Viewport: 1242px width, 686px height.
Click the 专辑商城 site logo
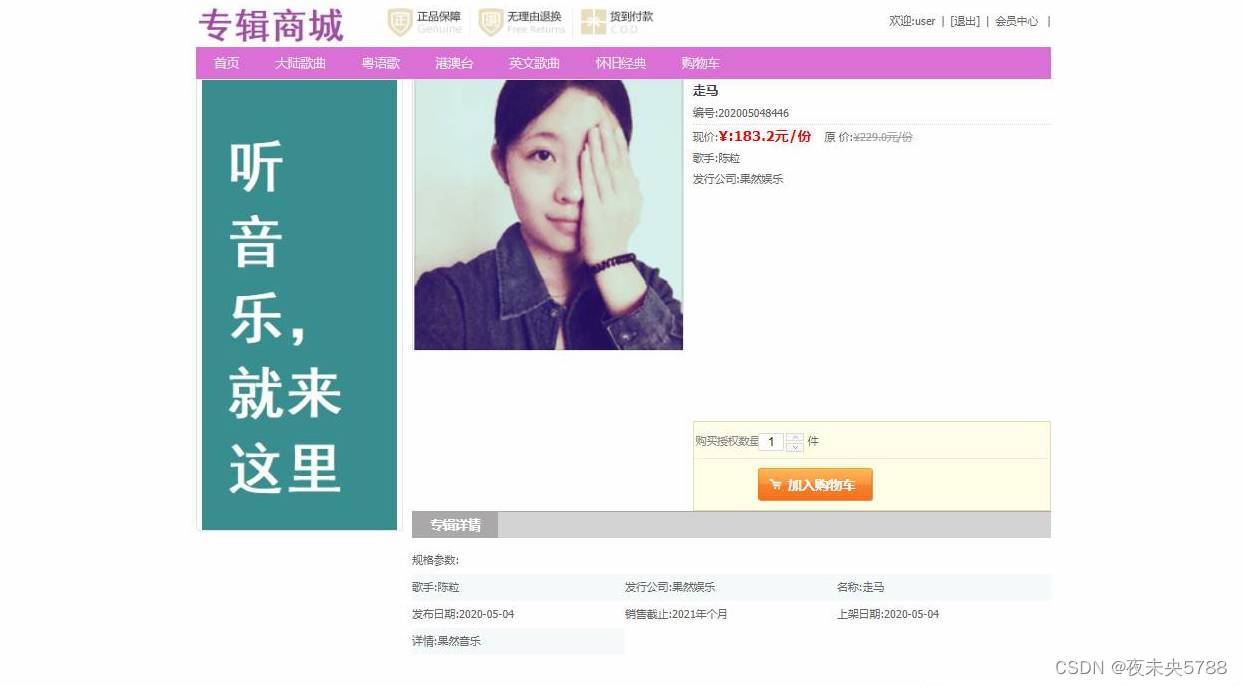click(x=271, y=25)
